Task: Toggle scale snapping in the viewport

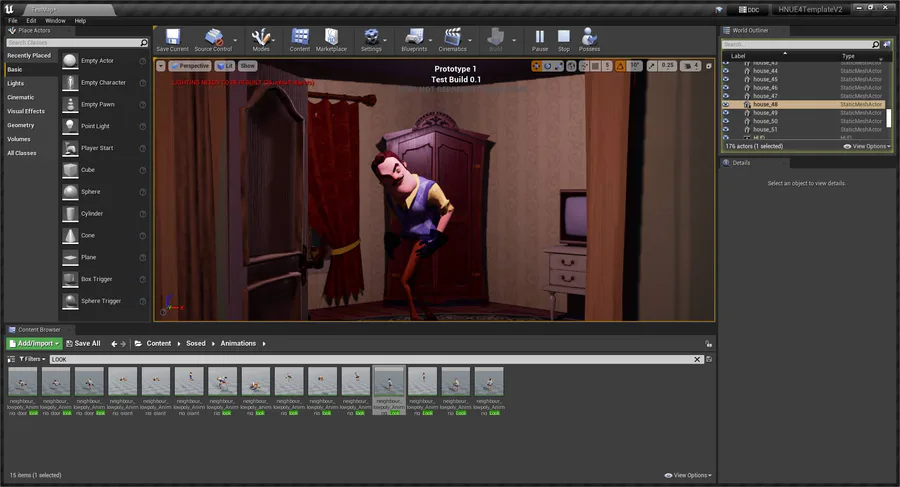Action: coord(651,66)
